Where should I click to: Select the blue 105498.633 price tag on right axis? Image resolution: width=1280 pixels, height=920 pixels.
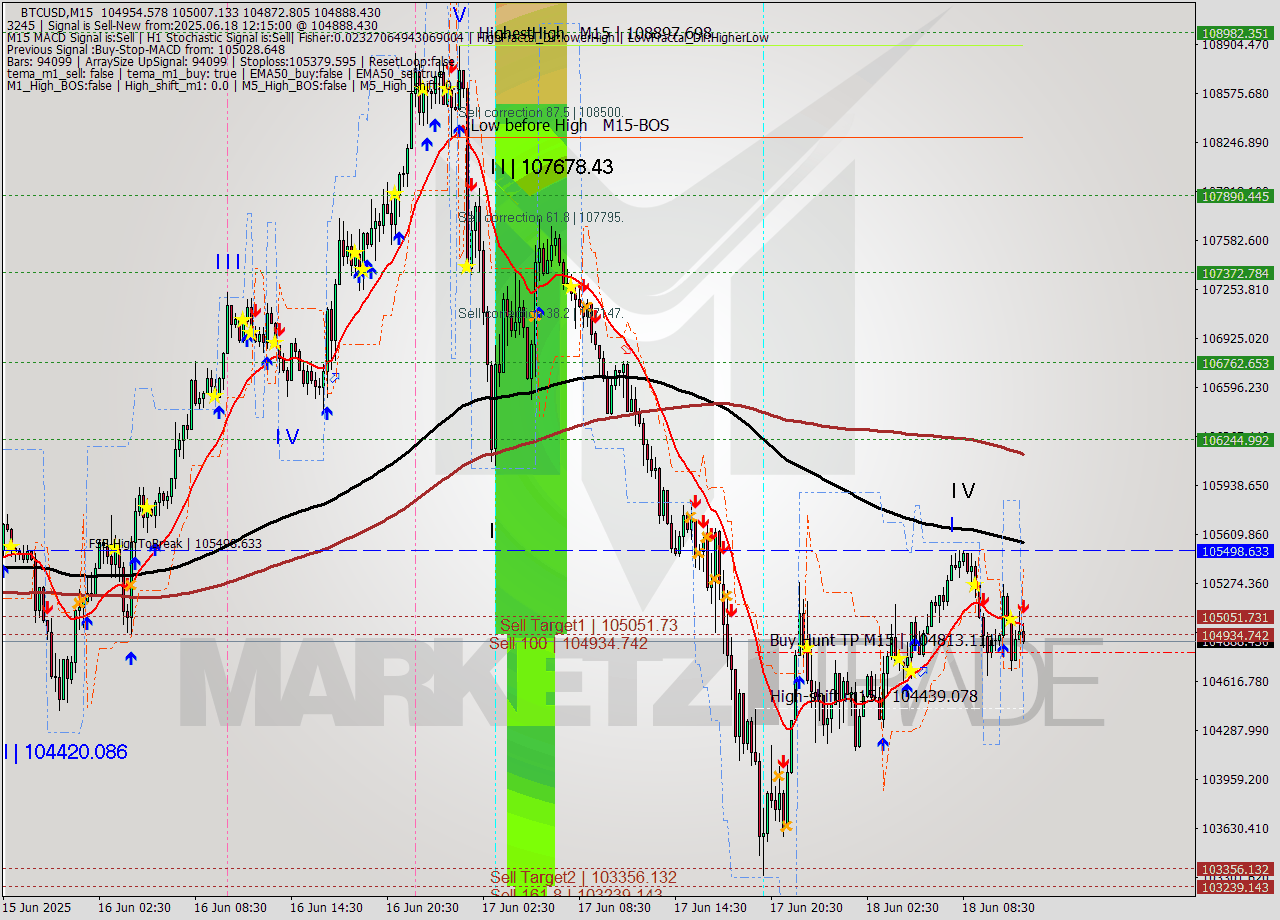1236,552
